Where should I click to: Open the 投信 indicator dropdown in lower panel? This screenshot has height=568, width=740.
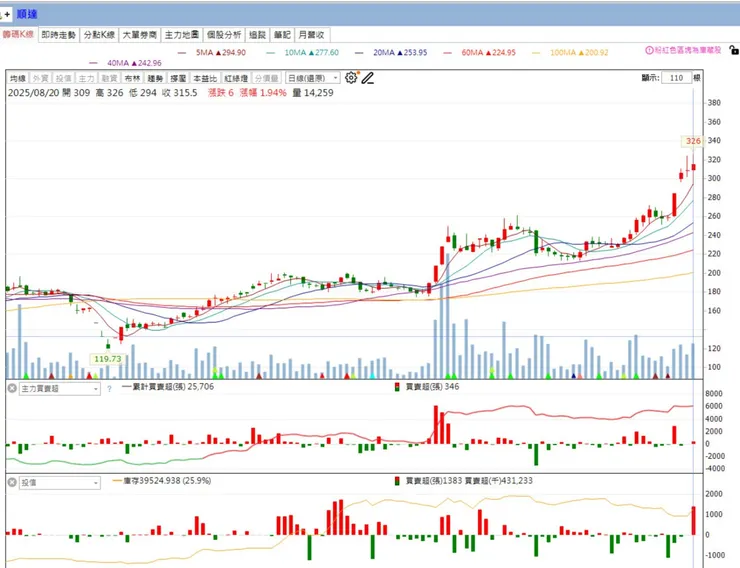59,483
